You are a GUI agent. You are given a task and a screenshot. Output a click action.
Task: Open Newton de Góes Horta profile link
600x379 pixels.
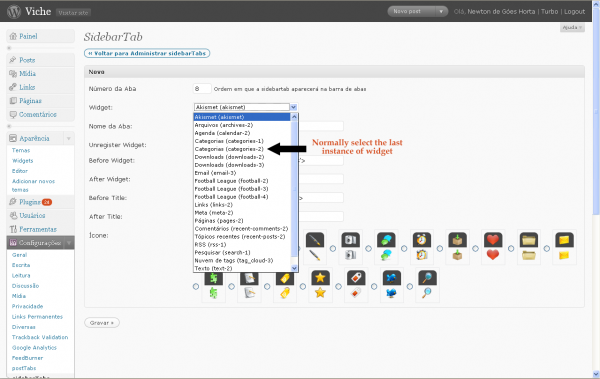tap(501, 11)
